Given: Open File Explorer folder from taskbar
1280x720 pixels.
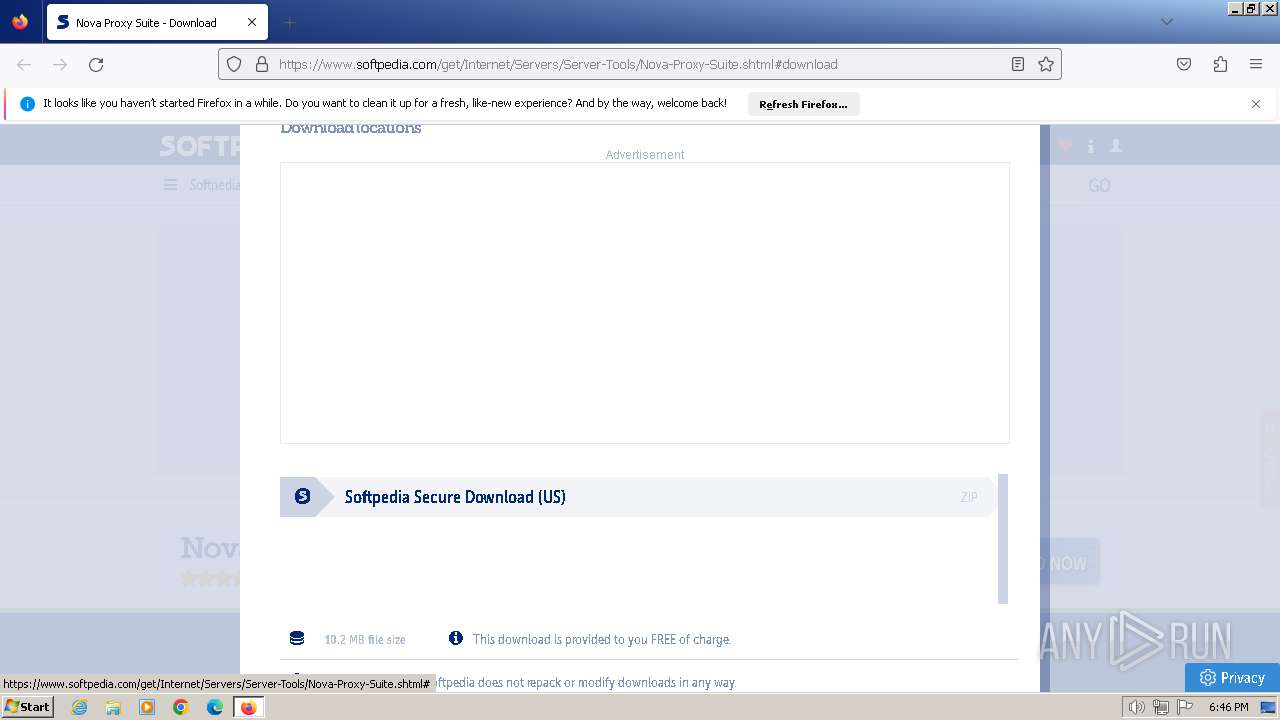Looking at the screenshot, I should point(113,707).
